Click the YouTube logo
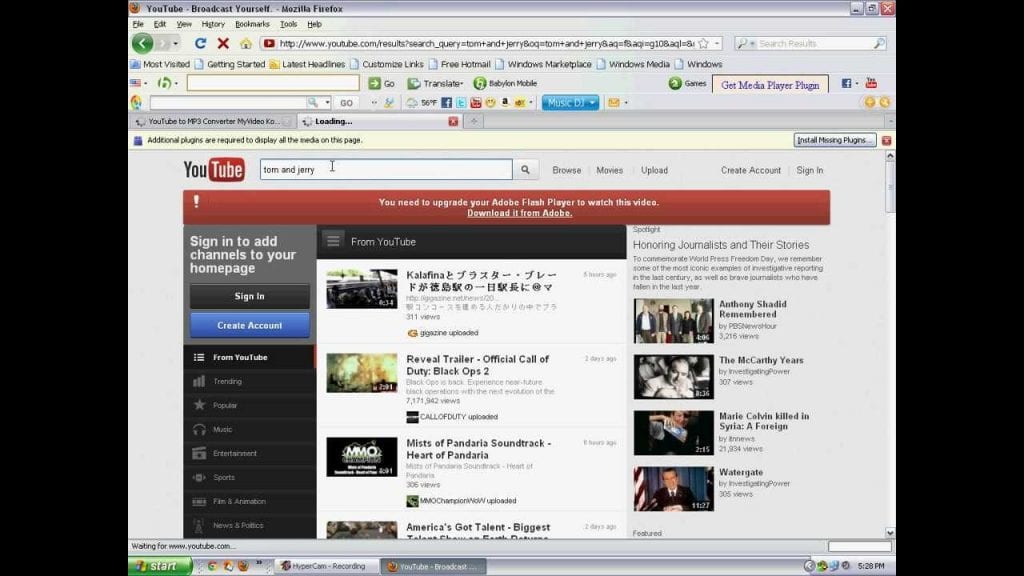This screenshot has height=576, width=1024. (214, 170)
